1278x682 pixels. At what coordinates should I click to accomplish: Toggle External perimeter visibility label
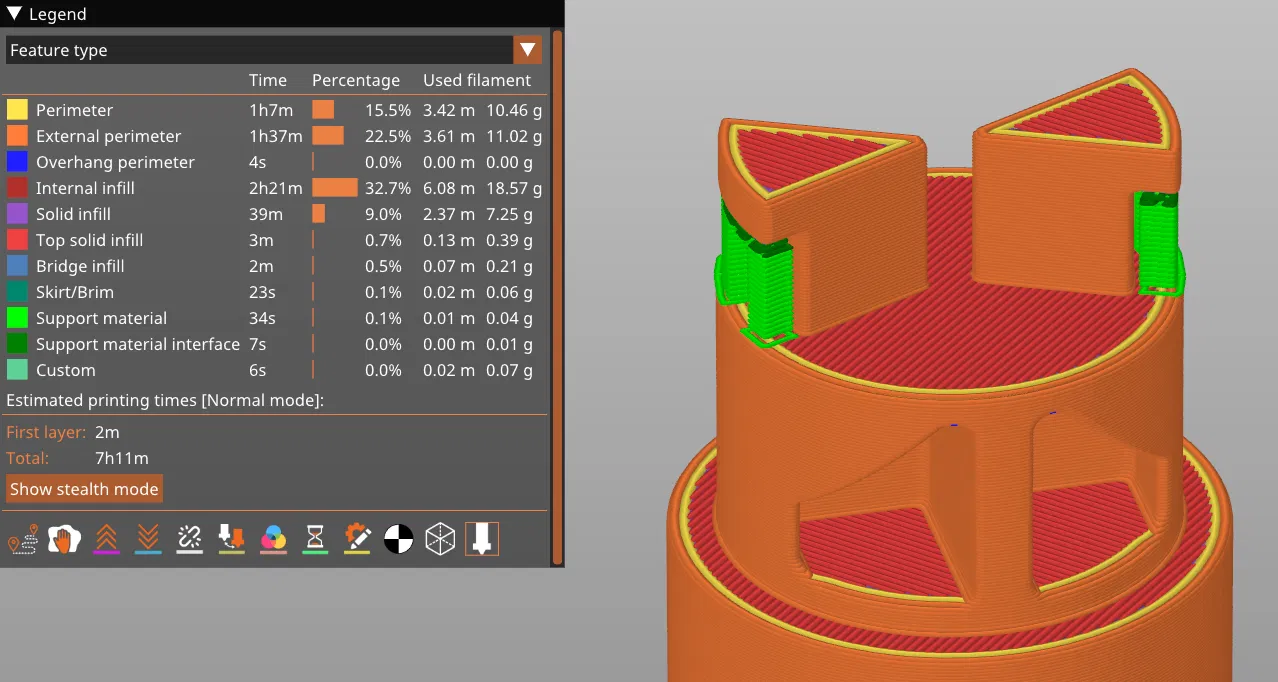click(x=109, y=136)
